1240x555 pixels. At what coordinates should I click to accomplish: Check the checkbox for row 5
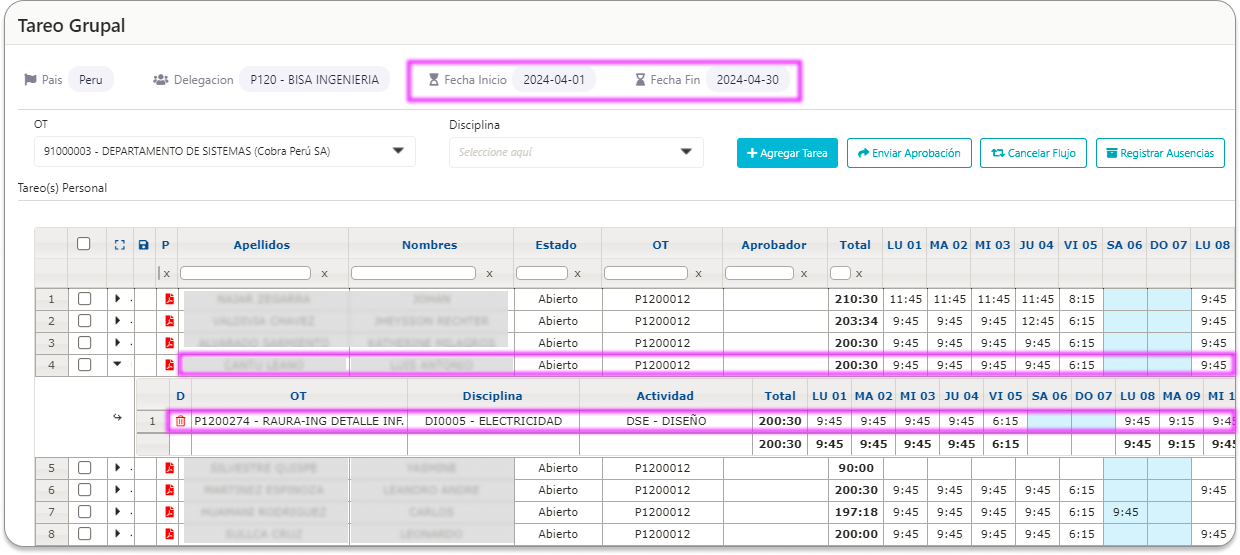[84, 468]
